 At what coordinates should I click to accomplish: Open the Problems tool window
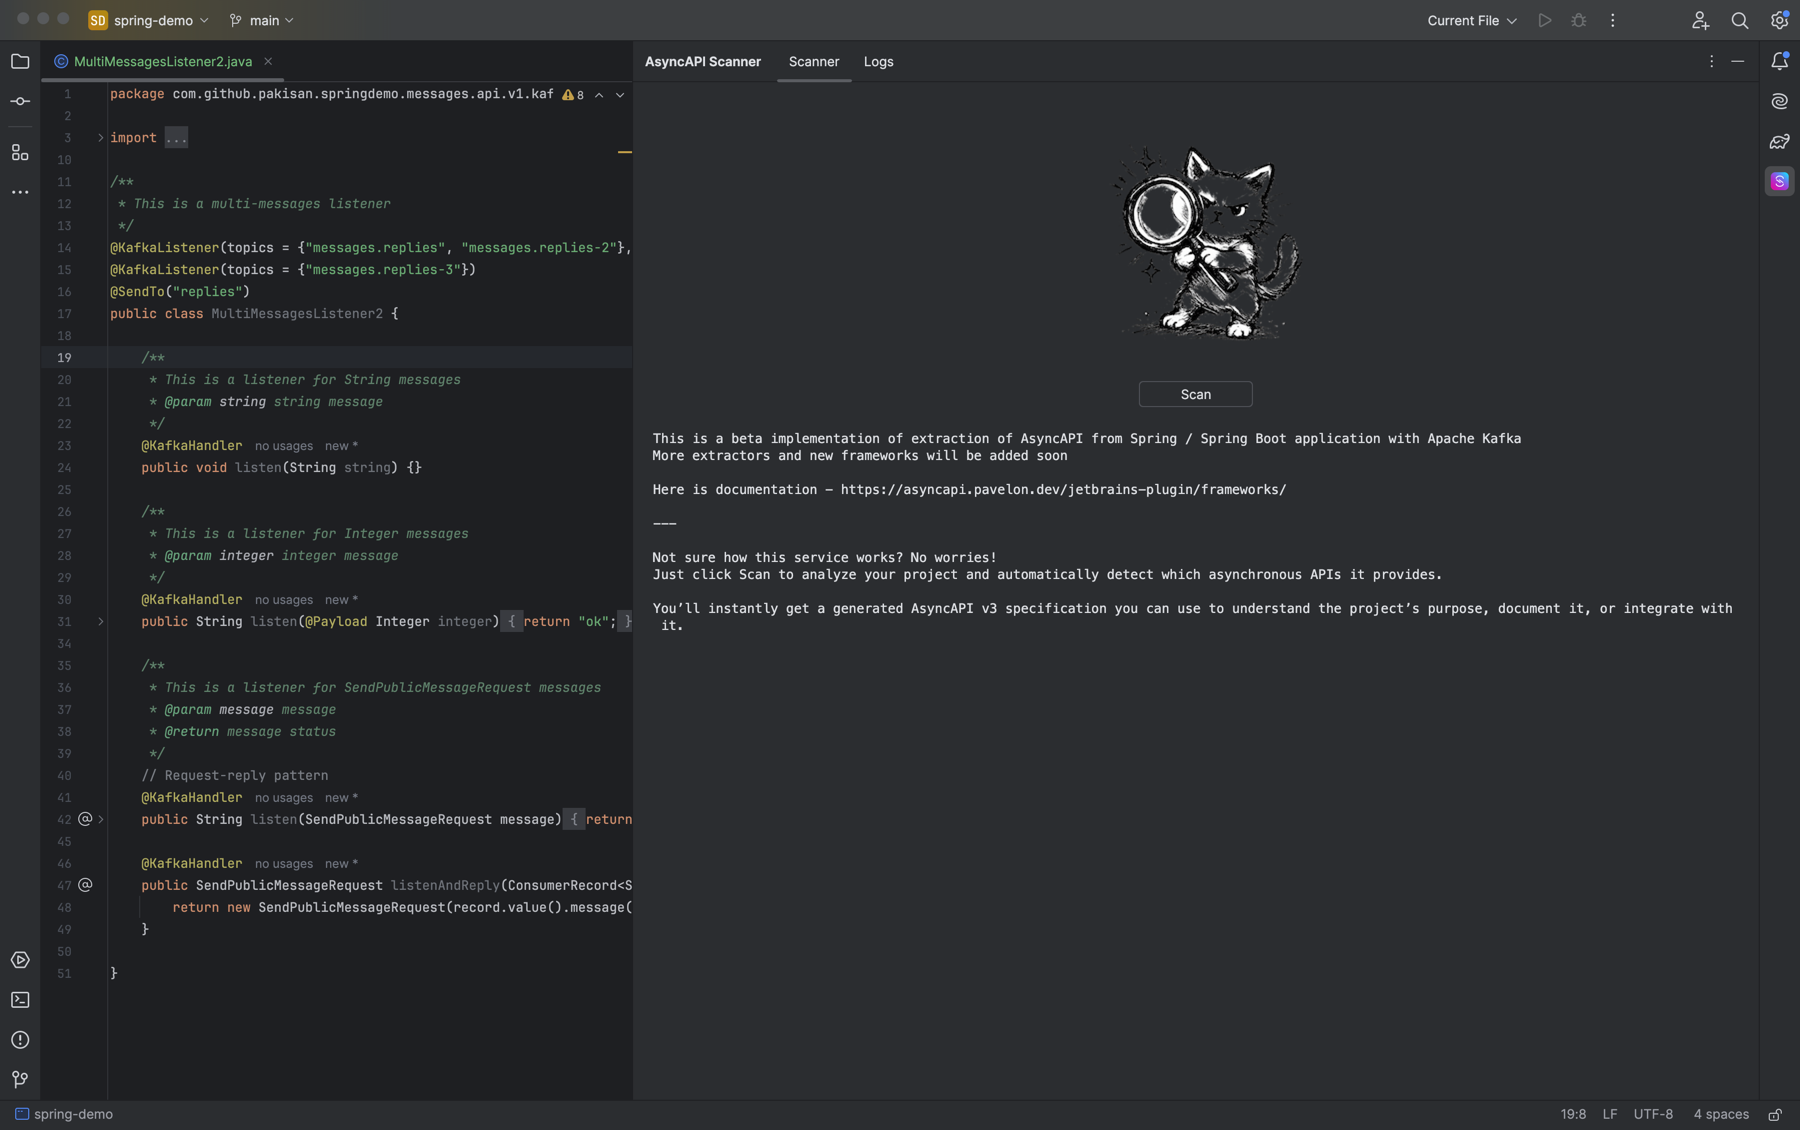pos(20,1040)
